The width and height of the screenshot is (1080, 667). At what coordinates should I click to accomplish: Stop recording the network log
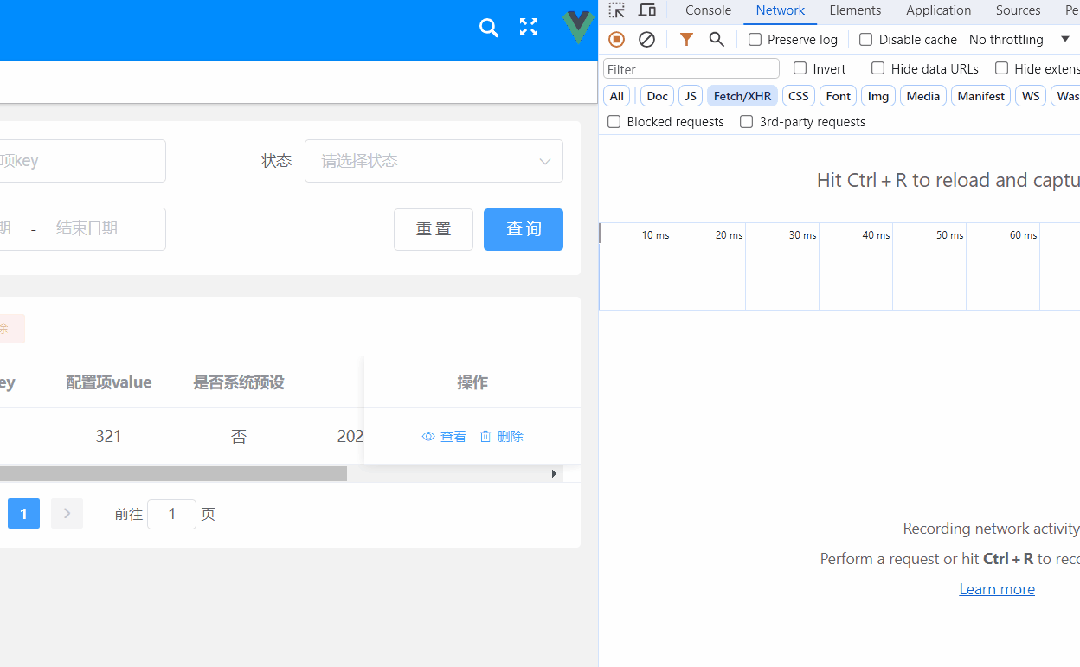click(x=617, y=39)
